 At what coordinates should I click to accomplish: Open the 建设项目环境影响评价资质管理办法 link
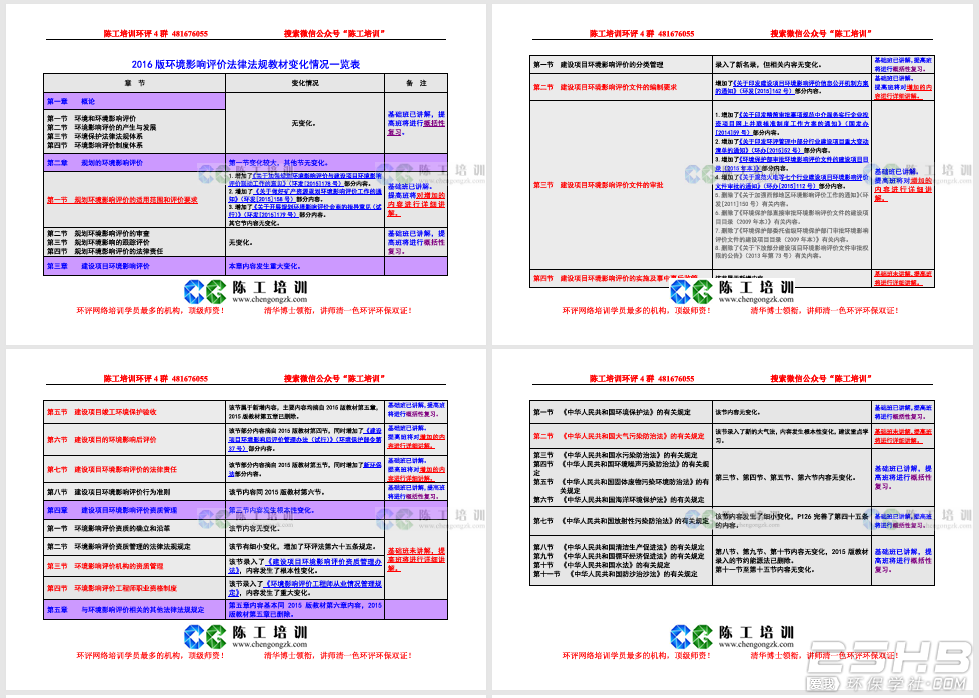305,566
